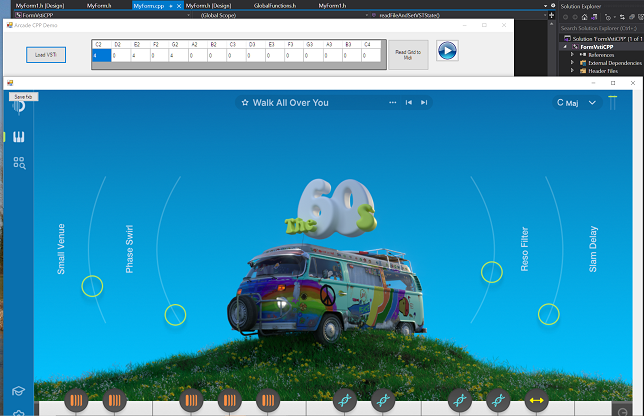The width and height of the screenshot is (644, 416).
Task: Click the A2 column header in grid
Action: click(x=198, y=44)
